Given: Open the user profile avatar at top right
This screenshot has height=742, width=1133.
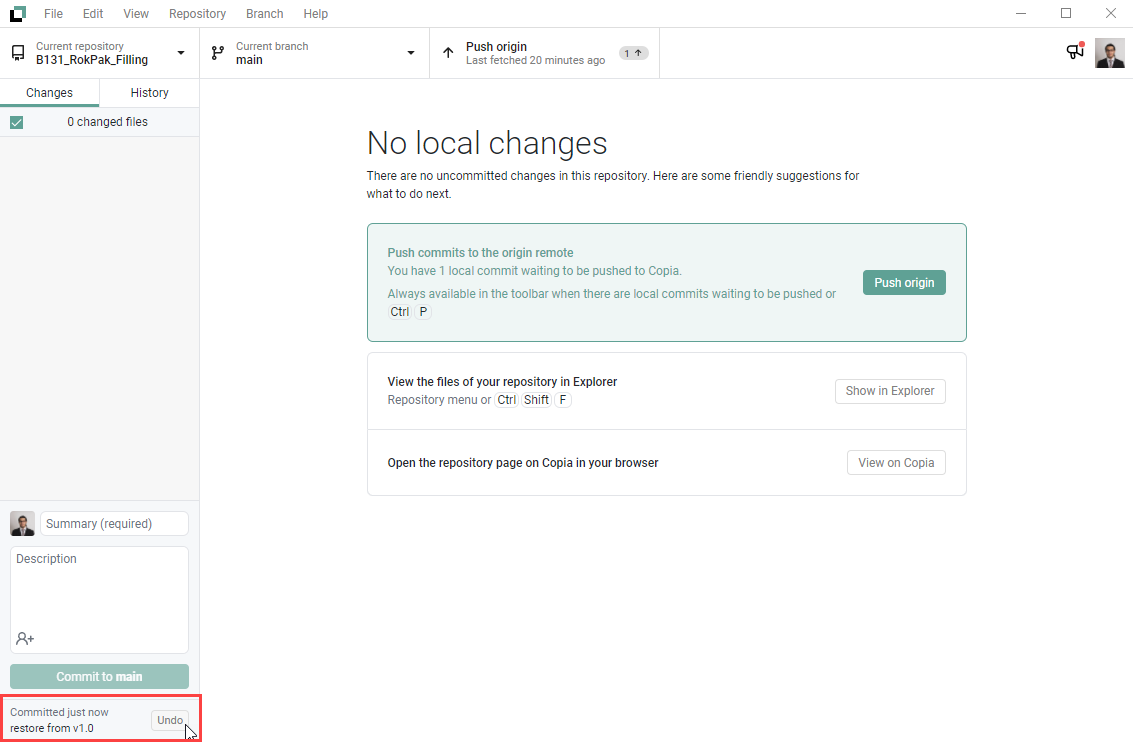Looking at the screenshot, I should [x=1109, y=53].
